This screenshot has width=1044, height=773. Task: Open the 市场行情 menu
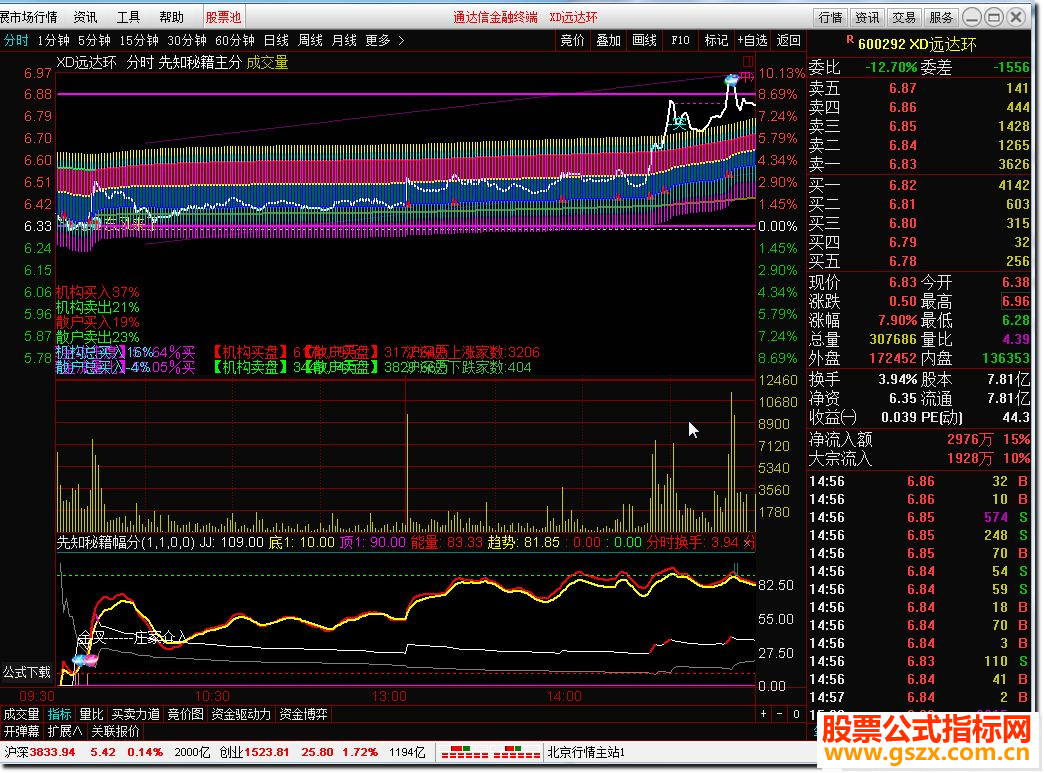coord(29,17)
